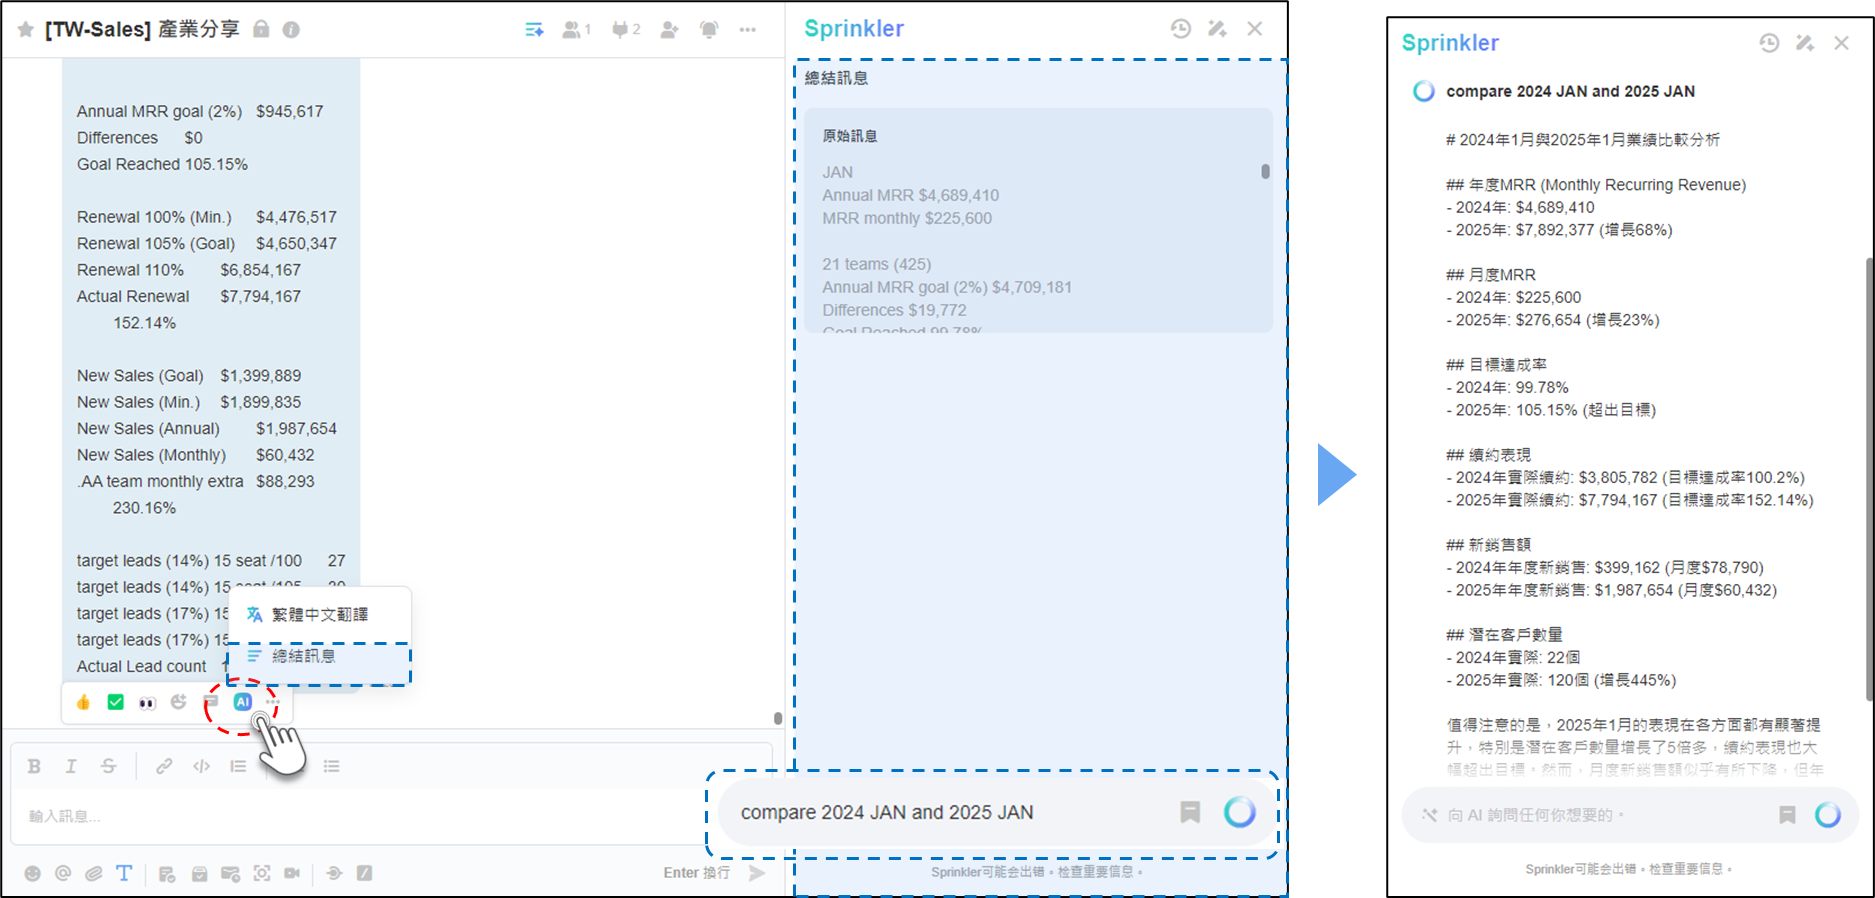React with the thumbs-up emoji

84,703
